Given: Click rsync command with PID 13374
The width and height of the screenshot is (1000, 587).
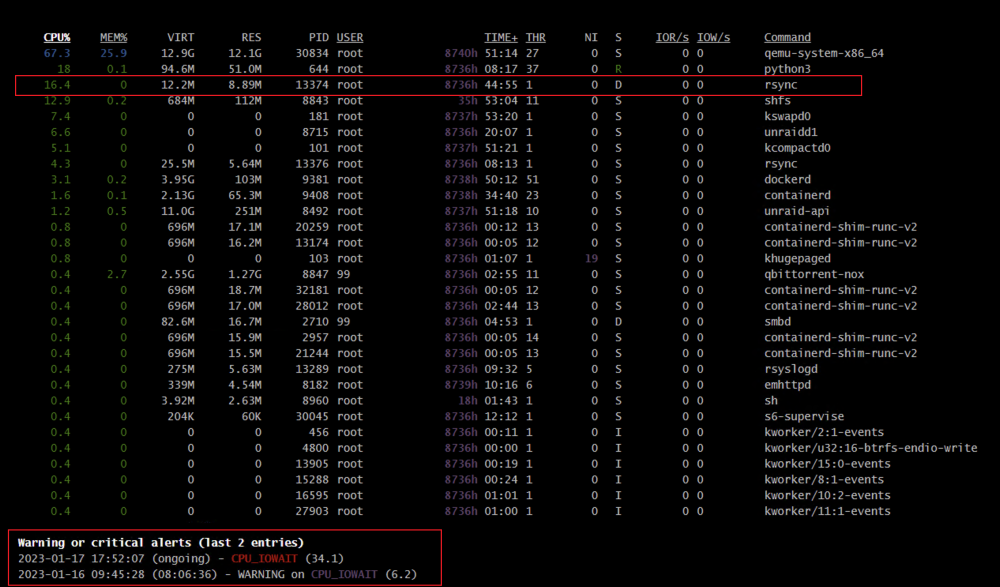Looking at the screenshot, I should tap(781, 85).
